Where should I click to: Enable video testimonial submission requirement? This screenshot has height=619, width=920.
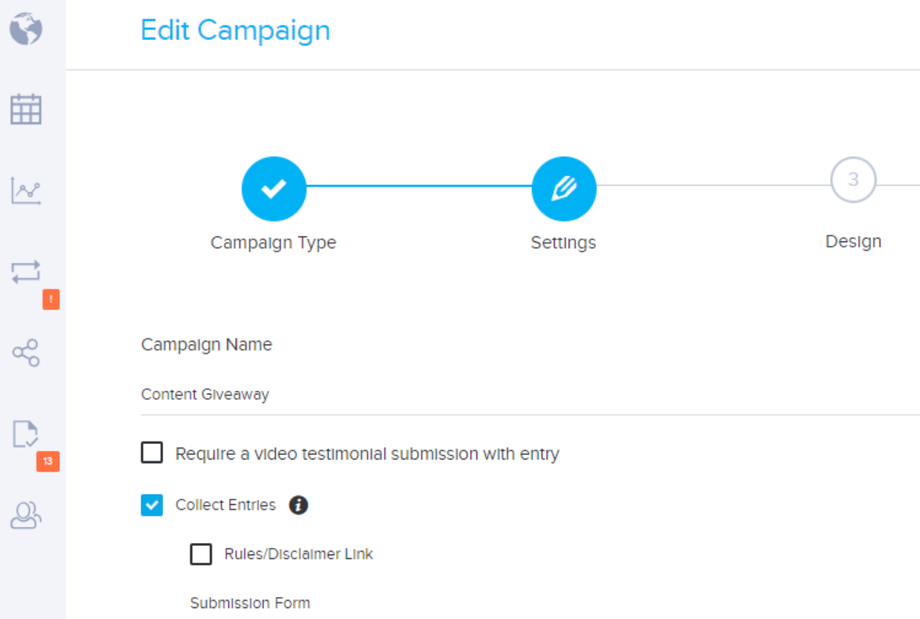click(152, 454)
